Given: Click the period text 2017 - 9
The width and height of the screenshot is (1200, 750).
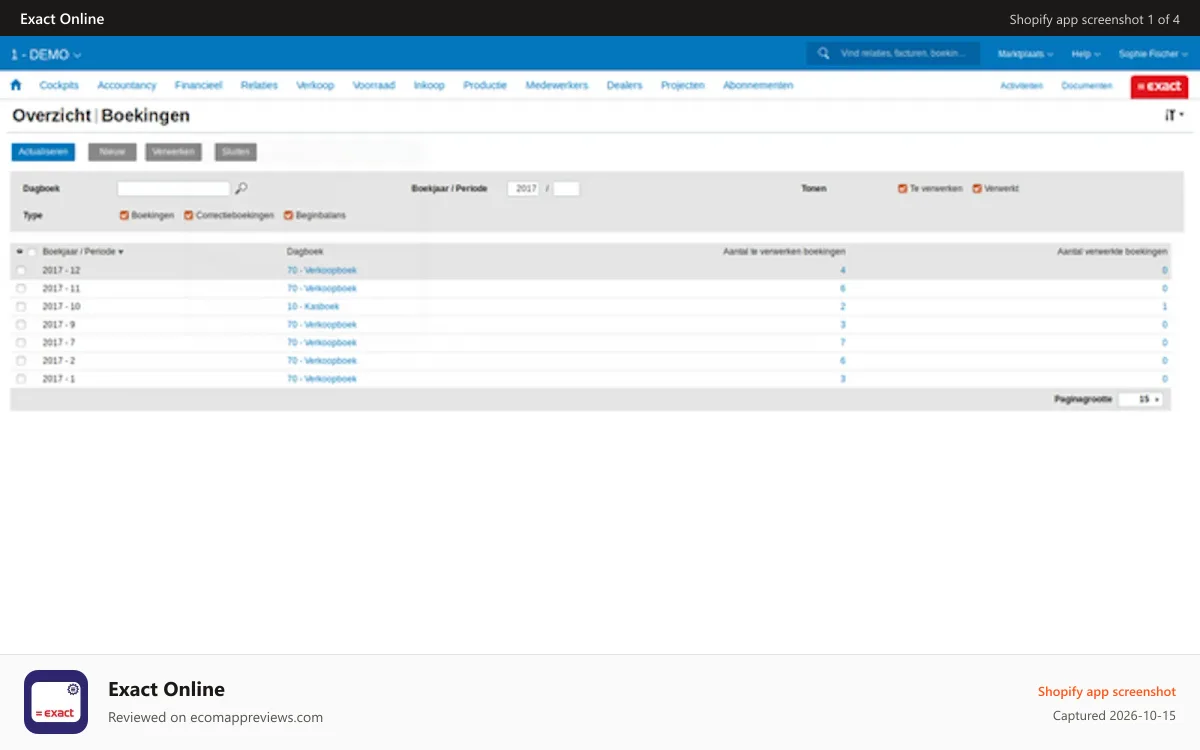Looking at the screenshot, I should pos(59,325).
